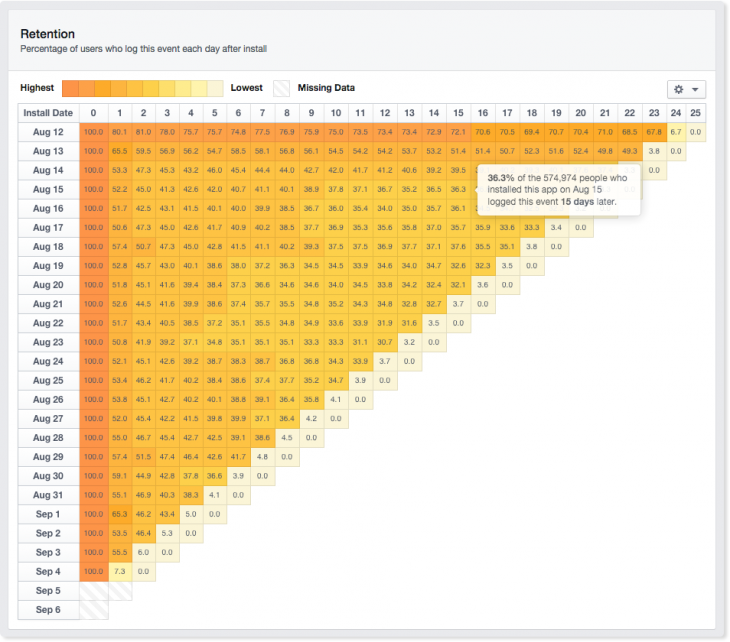The height and width of the screenshot is (642, 730).
Task: Click the darkest orange Highest legend swatch
Action: coord(71,88)
